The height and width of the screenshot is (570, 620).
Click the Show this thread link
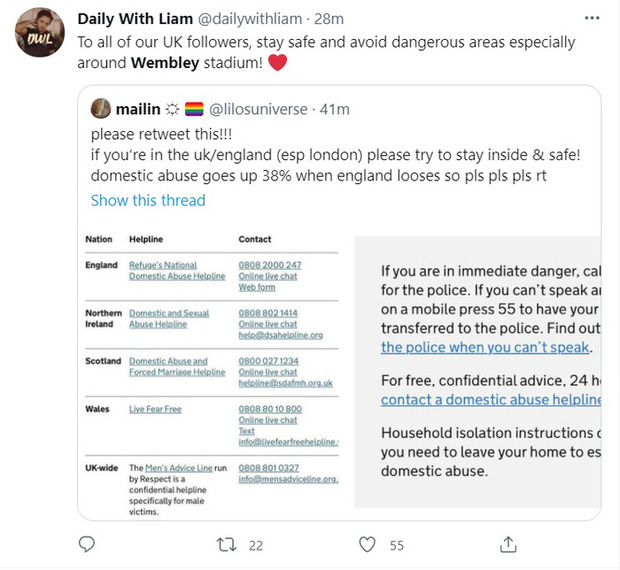tap(148, 200)
